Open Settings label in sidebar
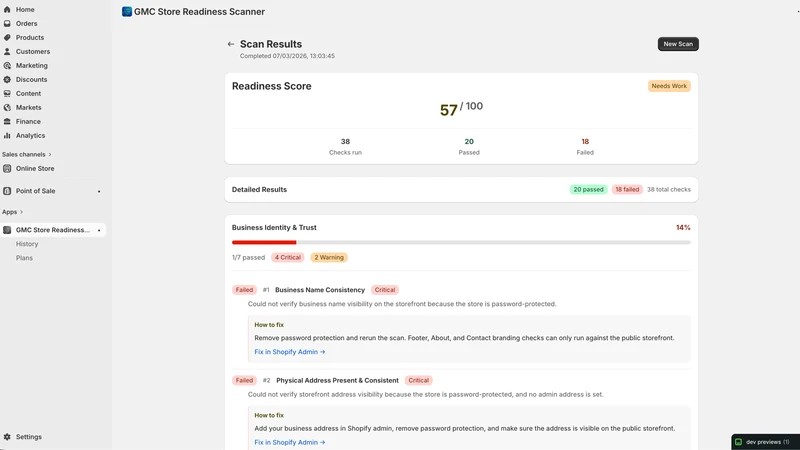 29,437
